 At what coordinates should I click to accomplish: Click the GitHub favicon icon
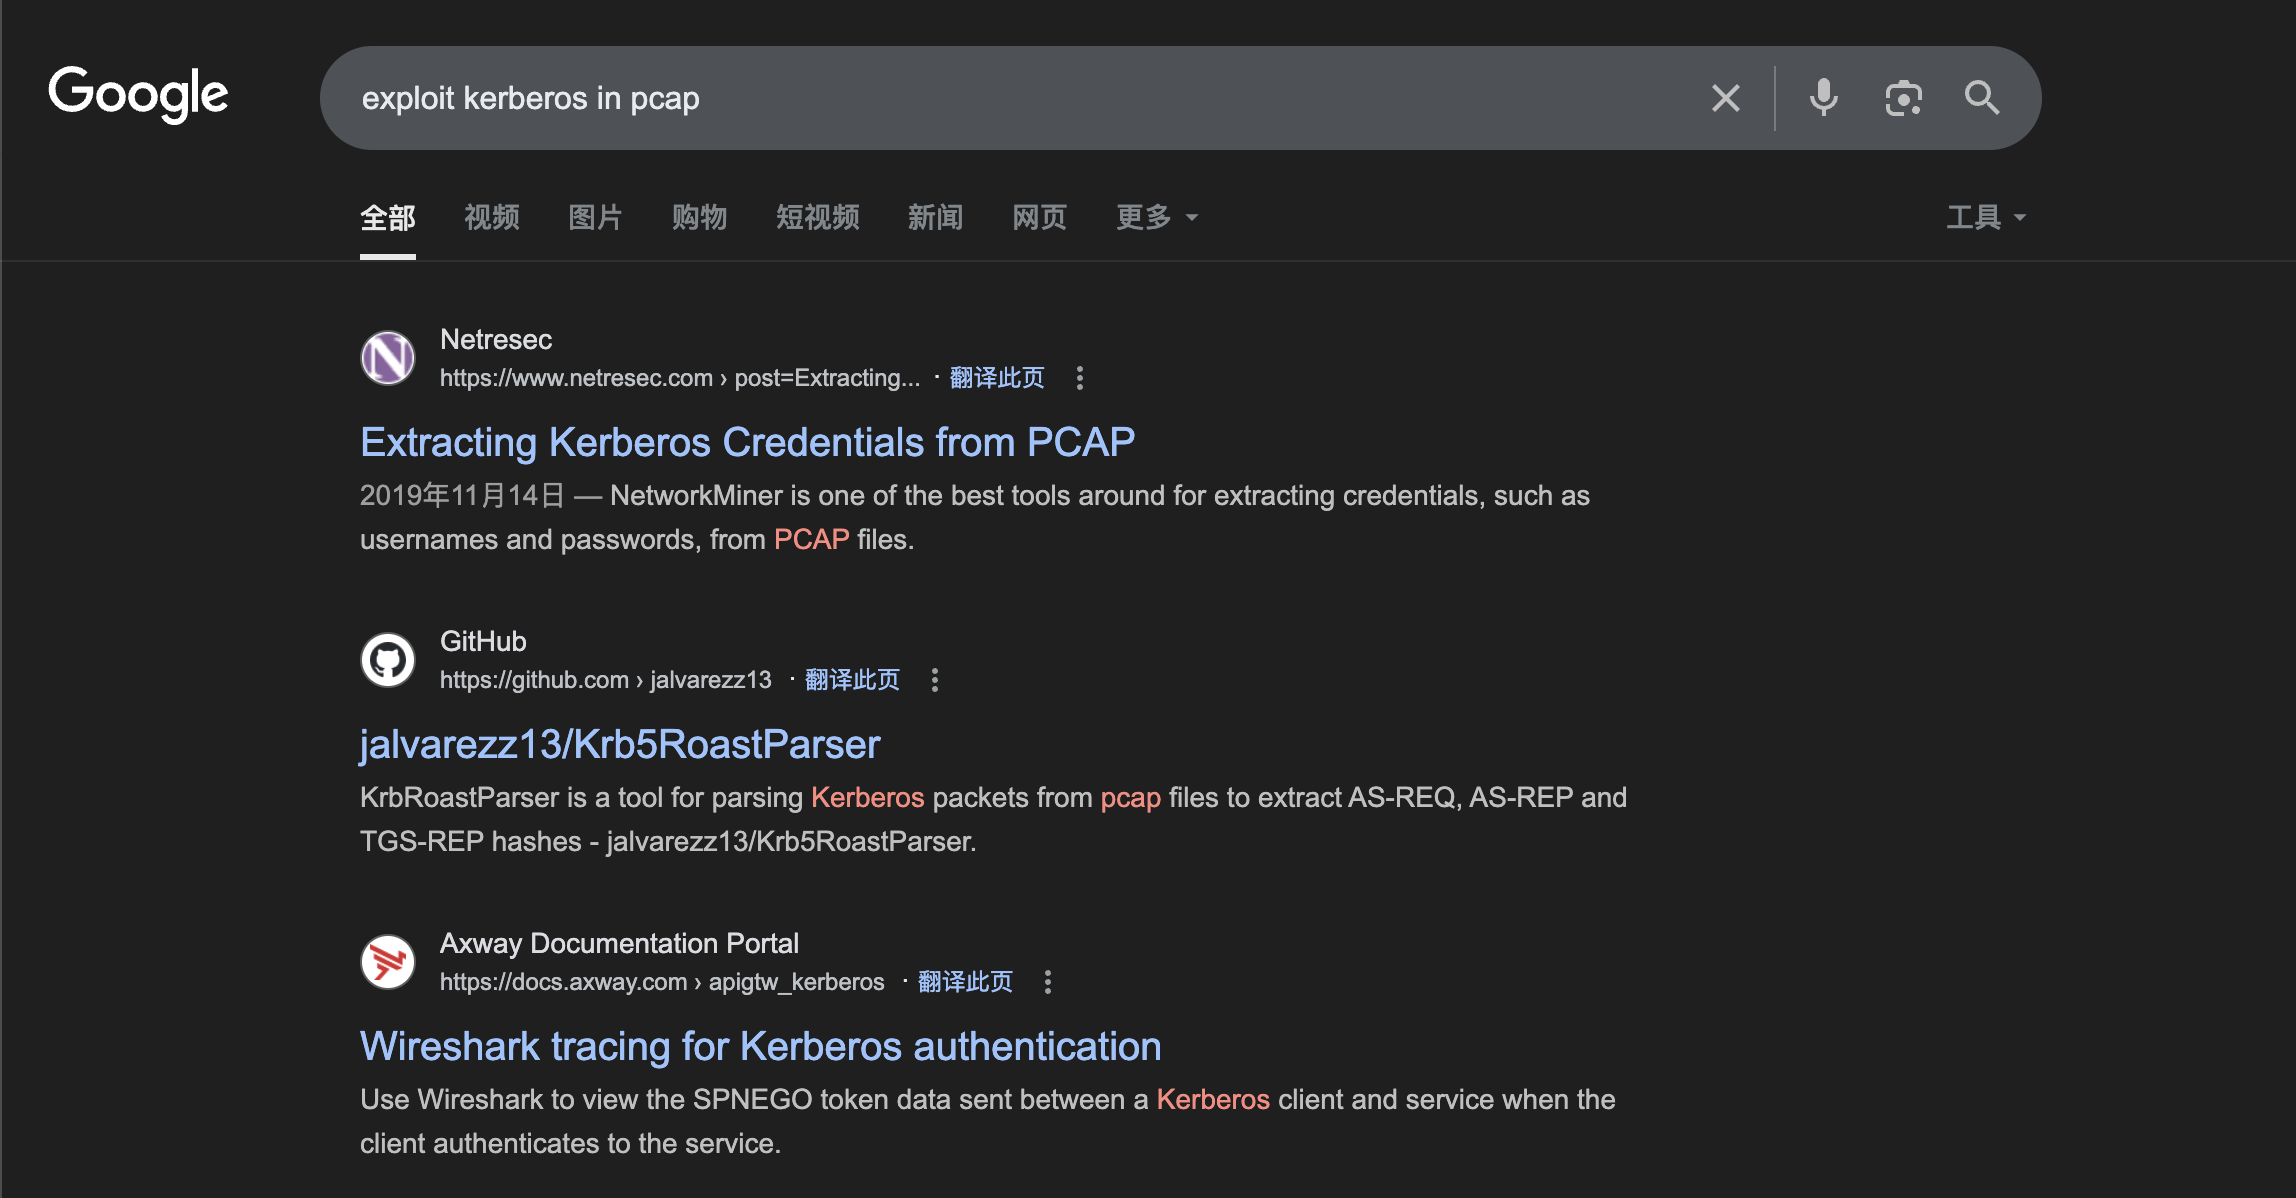tap(388, 660)
